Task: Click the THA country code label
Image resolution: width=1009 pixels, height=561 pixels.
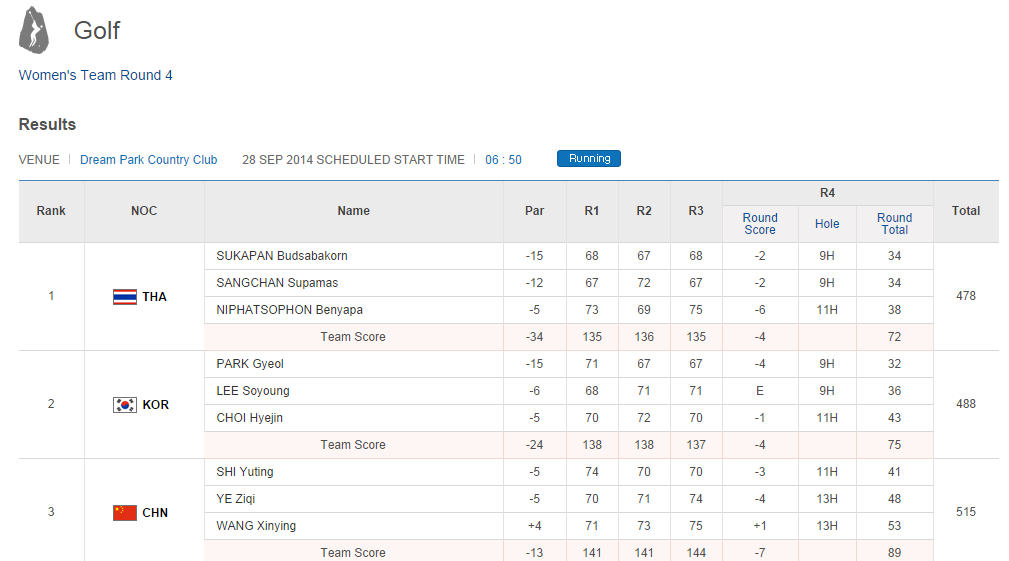Action: point(155,297)
